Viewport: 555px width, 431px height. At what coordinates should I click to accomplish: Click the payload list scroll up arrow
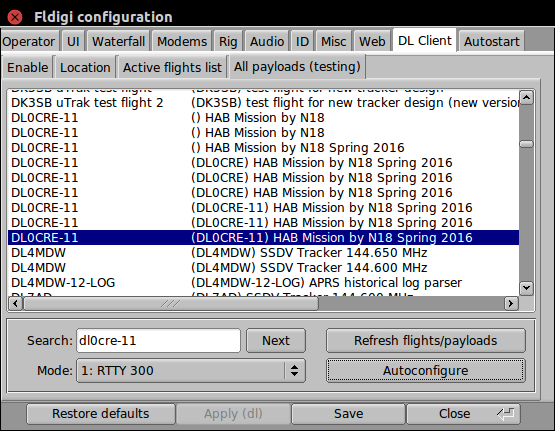tap(527, 97)
